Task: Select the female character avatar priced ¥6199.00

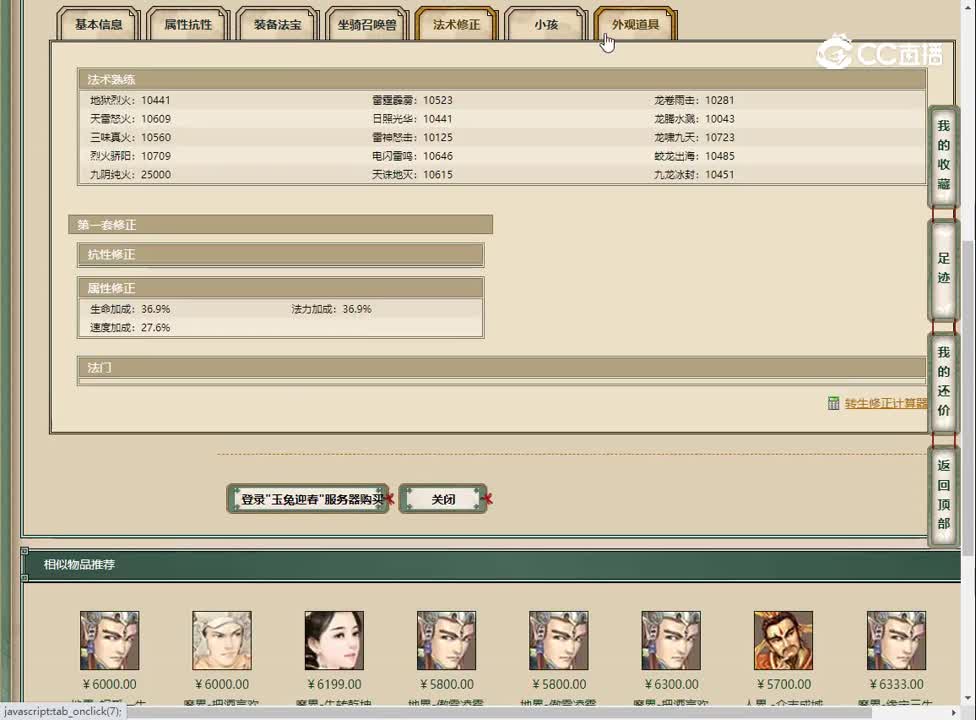Action: tap(334, 641)
